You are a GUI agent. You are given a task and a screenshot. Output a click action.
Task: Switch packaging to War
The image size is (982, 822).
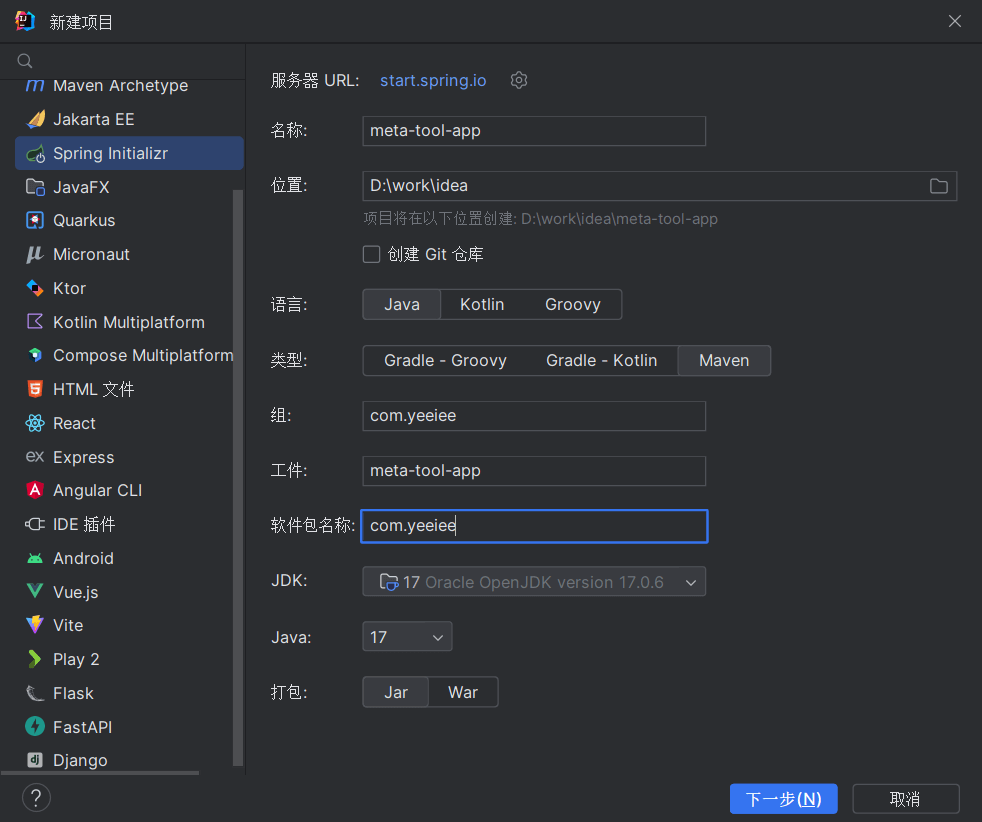(x=462, y=692)
